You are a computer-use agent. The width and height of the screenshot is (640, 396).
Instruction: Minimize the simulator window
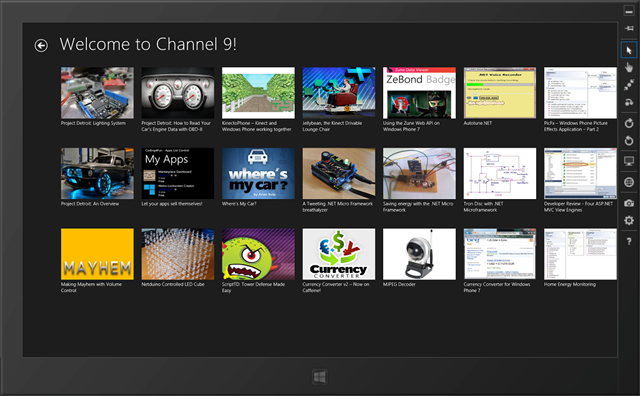629,11
